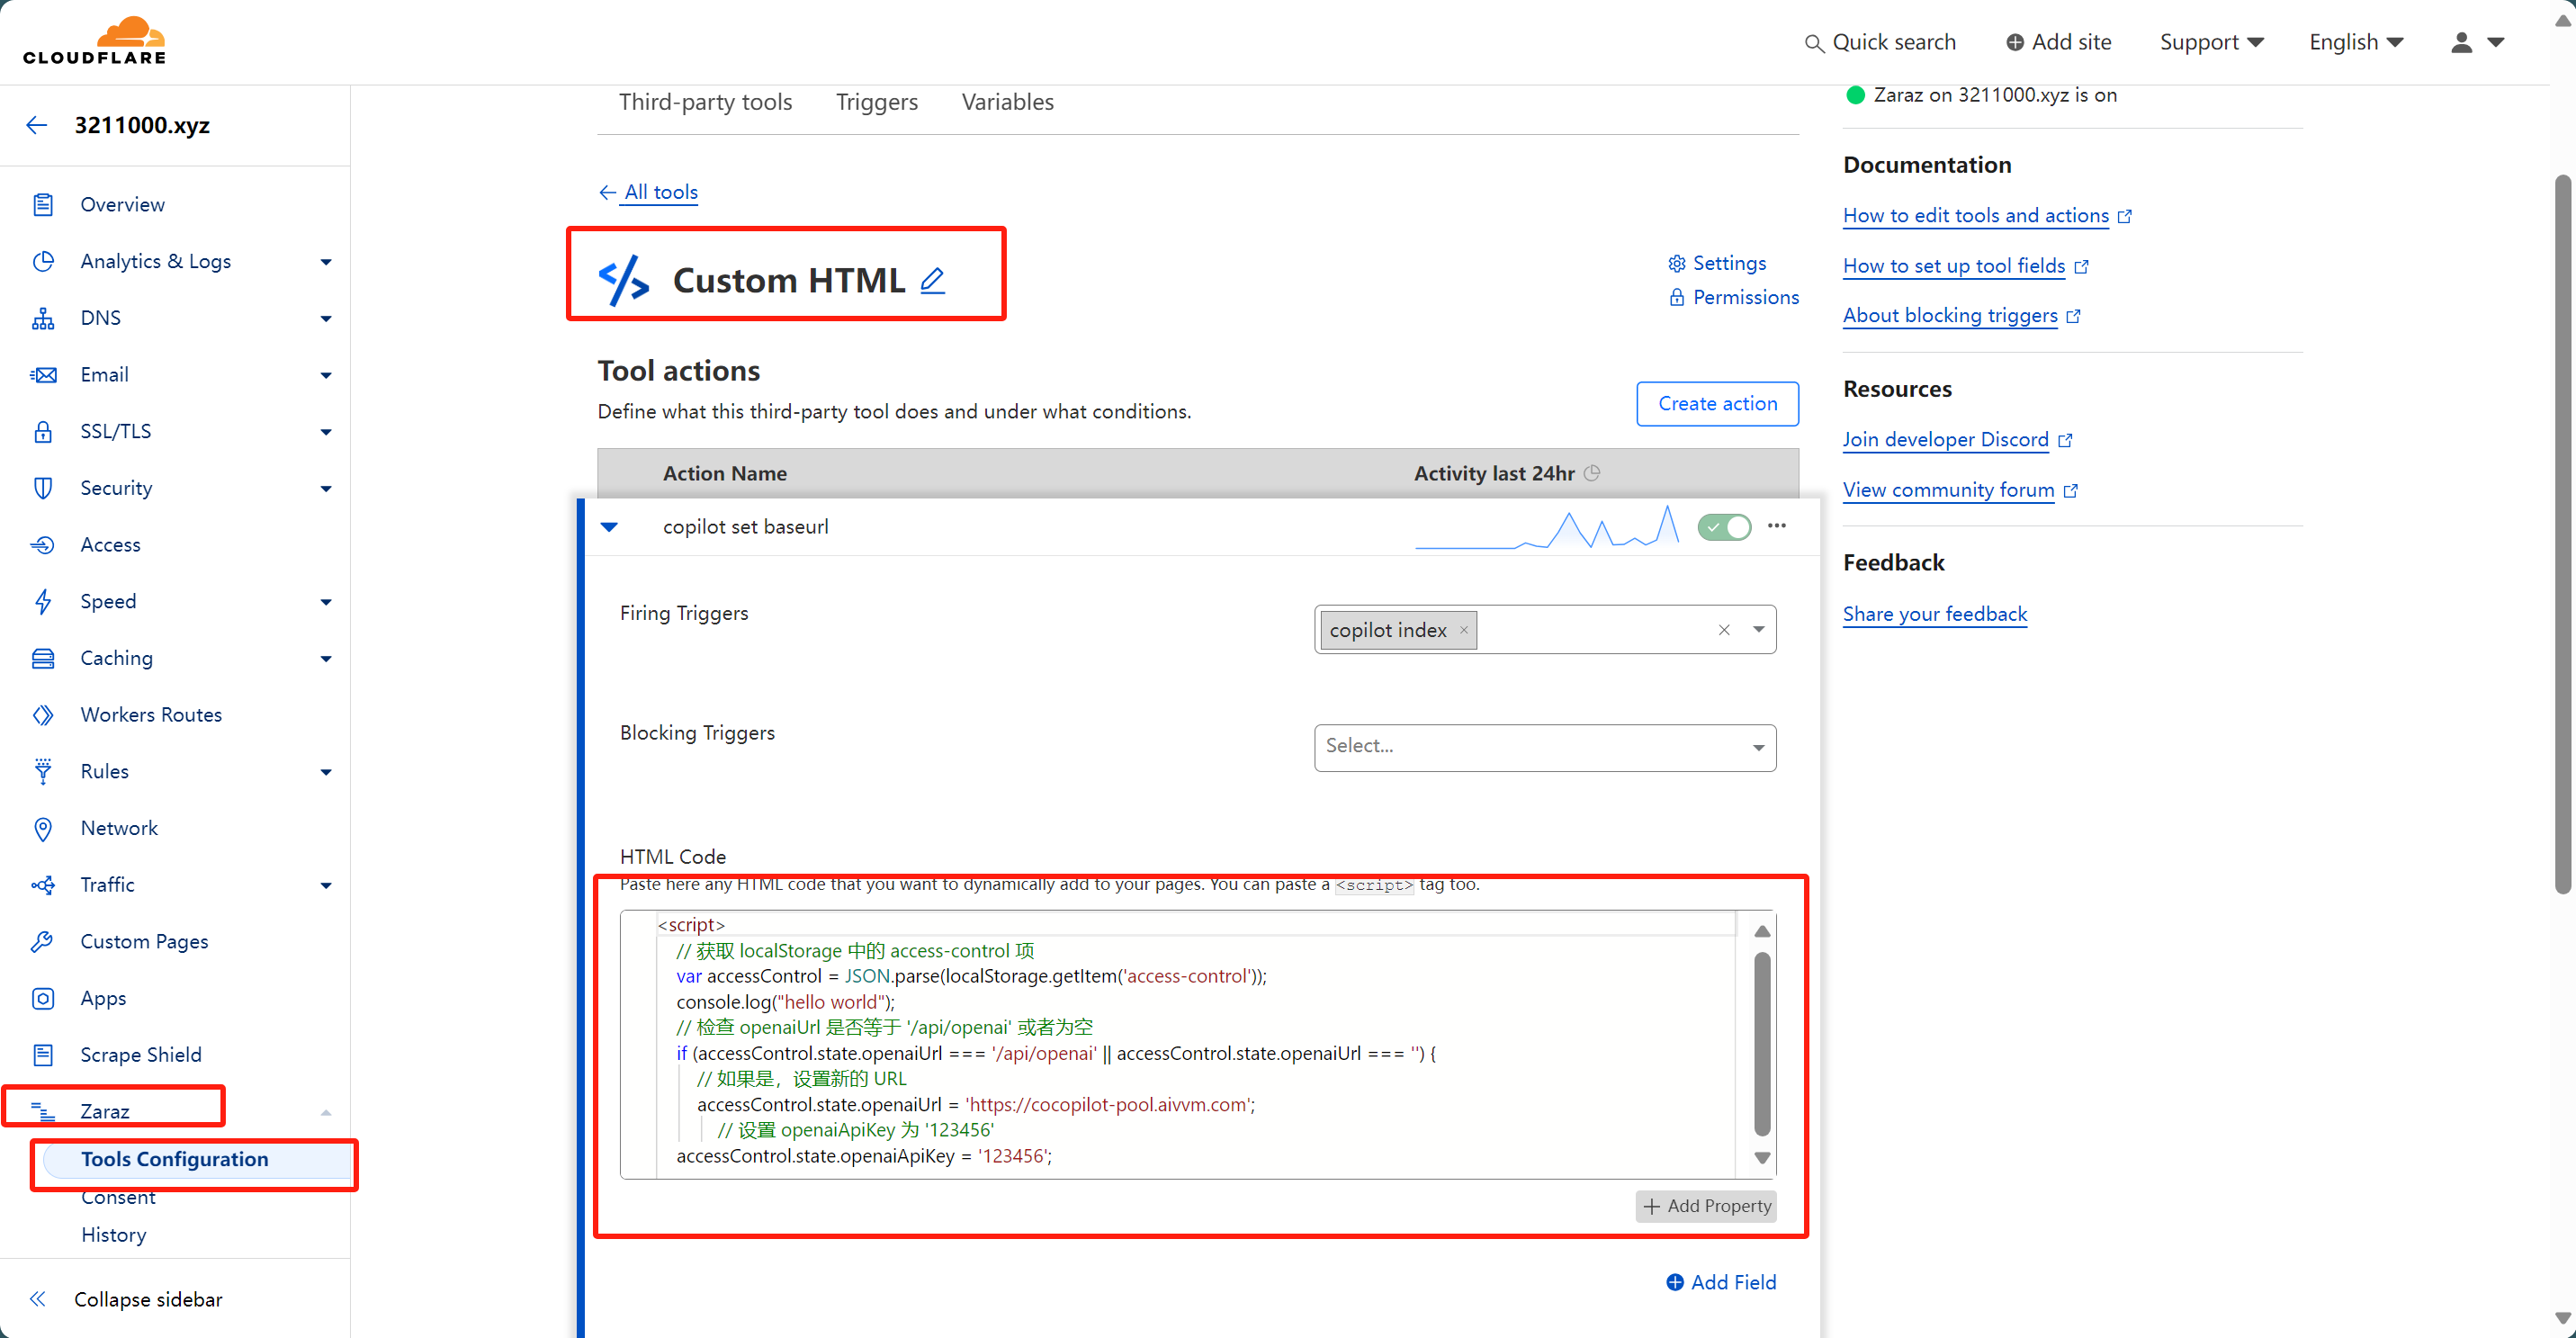Viewport: 2576px width, 1338px height.
Task: Click the code editor scroll down arrow
Action: 1762,1158
